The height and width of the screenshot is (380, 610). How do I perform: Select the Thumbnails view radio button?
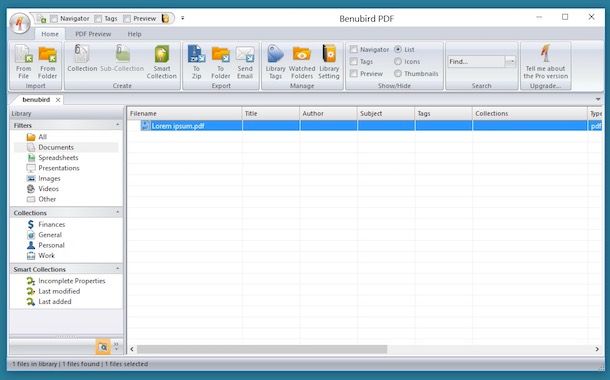pyautogui.click(x=398, y=74)
